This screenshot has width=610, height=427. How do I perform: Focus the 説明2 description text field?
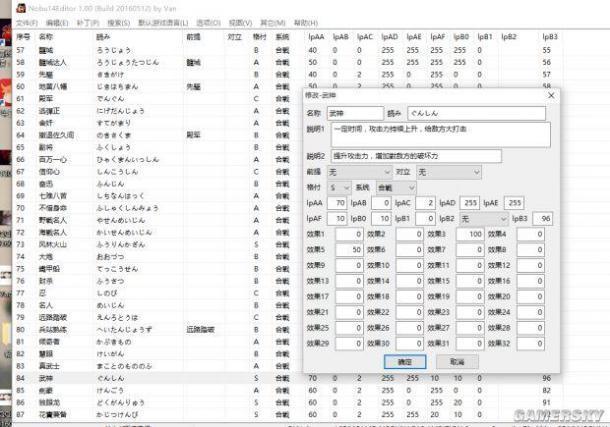(415, 156)
